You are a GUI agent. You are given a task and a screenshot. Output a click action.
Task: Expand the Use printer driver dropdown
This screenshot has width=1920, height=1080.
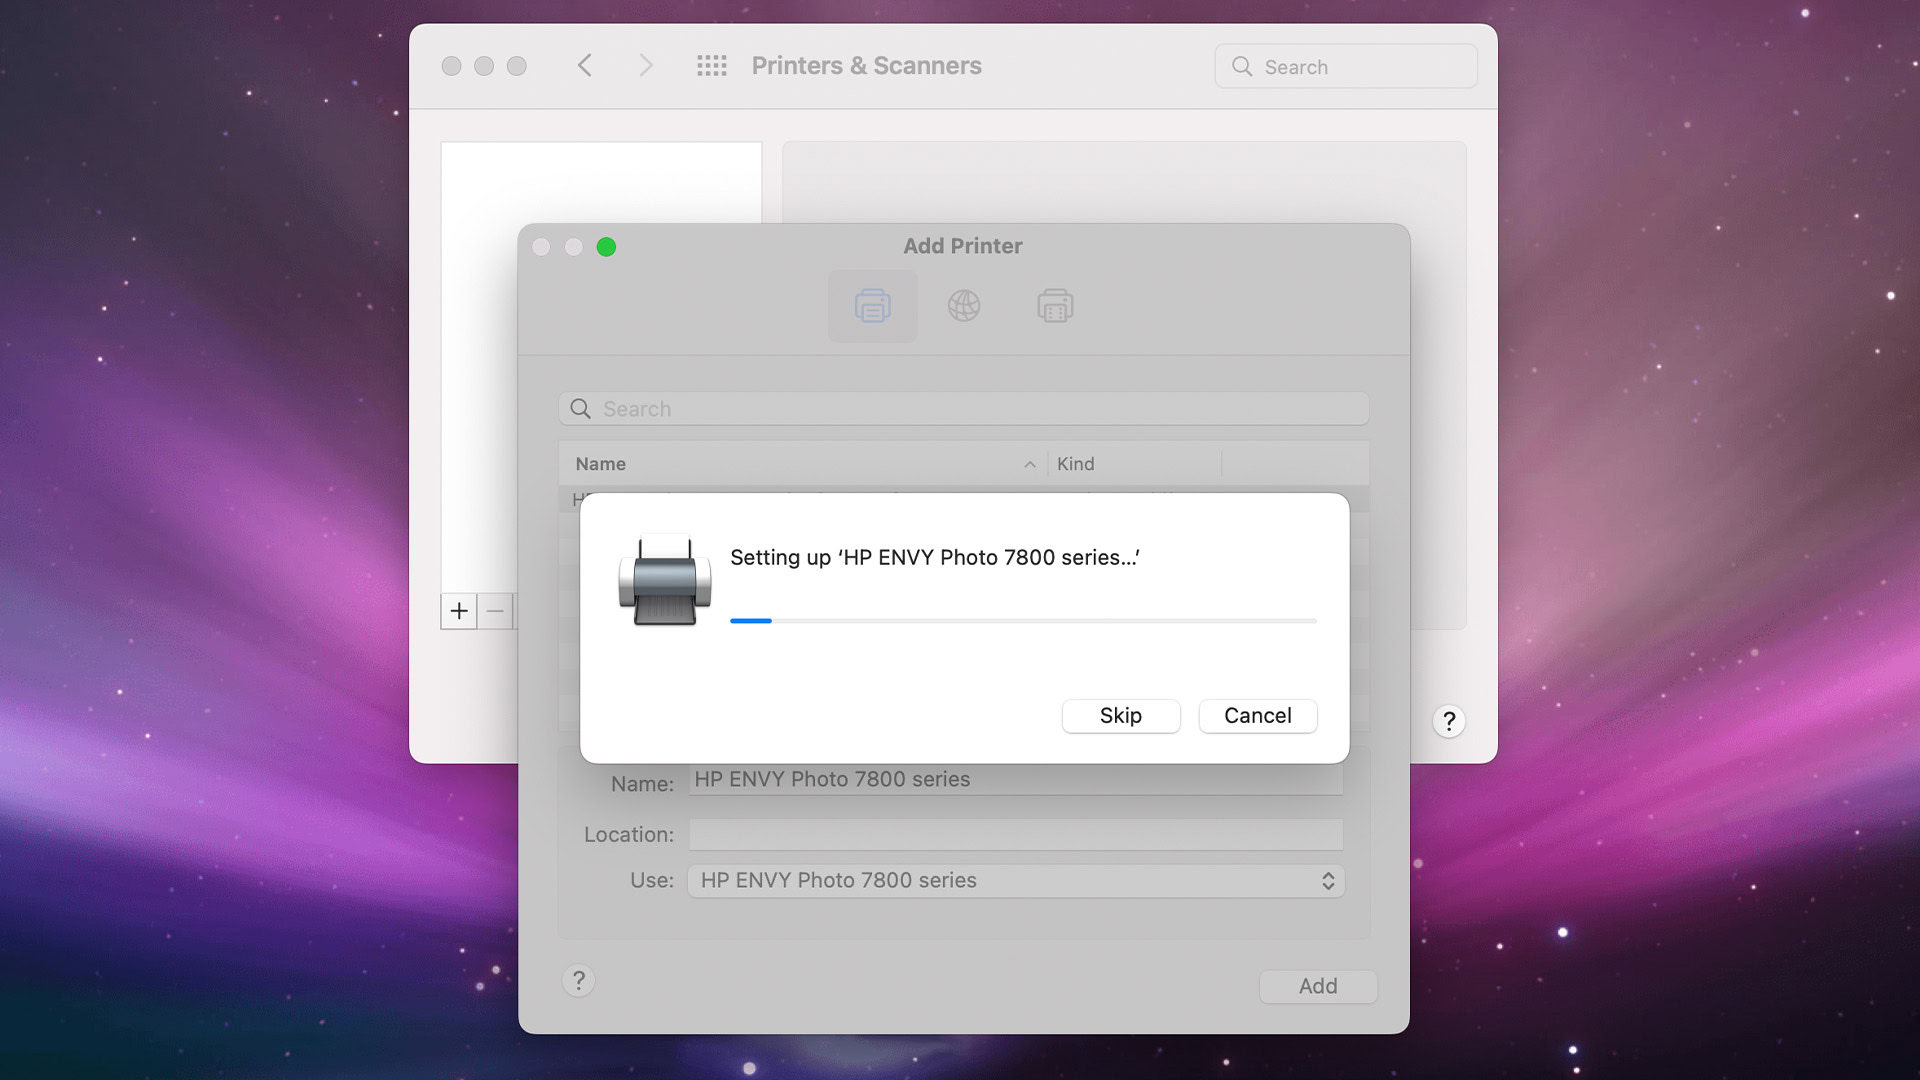[x=1327, y=880]
